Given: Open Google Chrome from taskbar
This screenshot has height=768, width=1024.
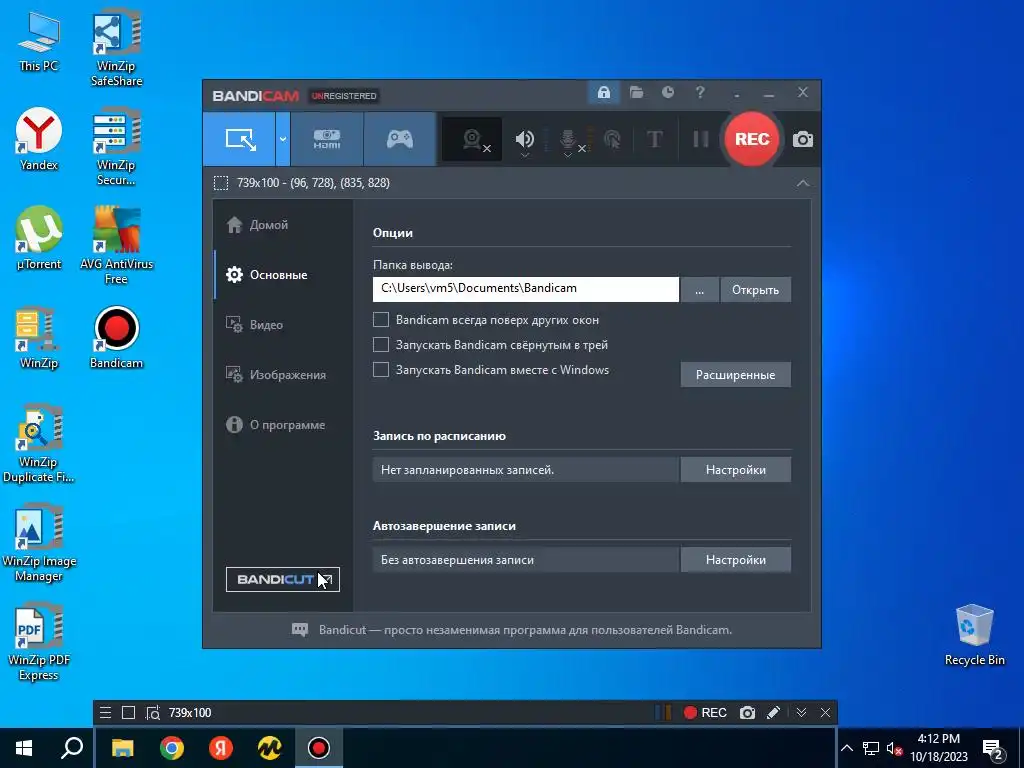Looking at the screenshot, I should click(172, 748).
